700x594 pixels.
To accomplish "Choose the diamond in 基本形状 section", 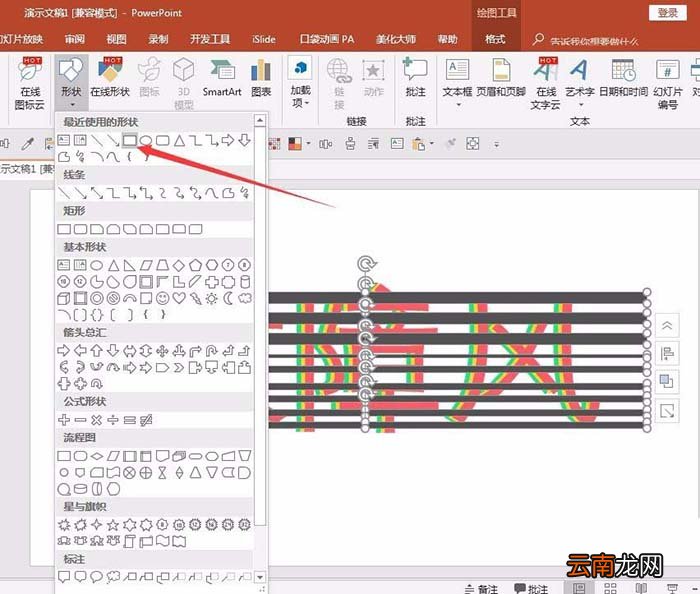I will click(179, 266).
